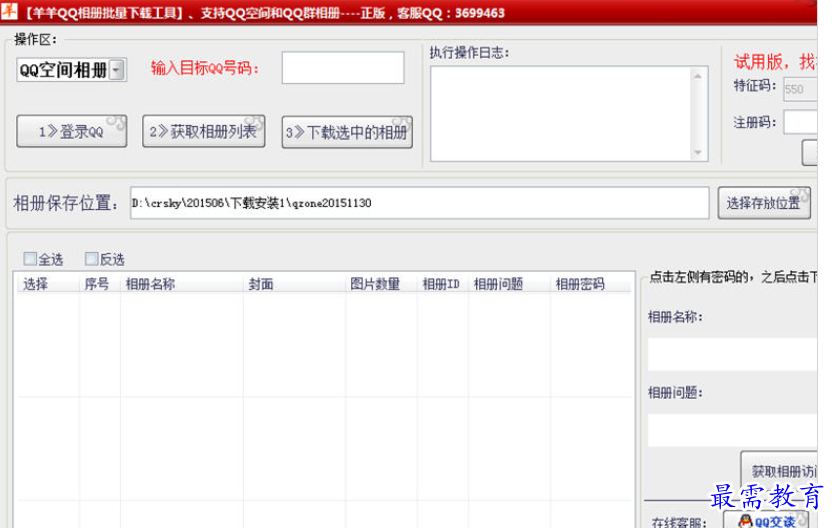Image resolution: width=832 pixels, height=528 pixels.
Task: Check the 全选 checkbox
Action: (30, 259)
